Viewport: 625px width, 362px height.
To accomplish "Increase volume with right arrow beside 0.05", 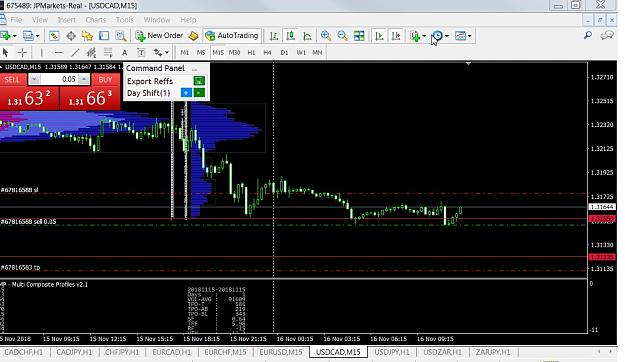I will pos(84,79).
